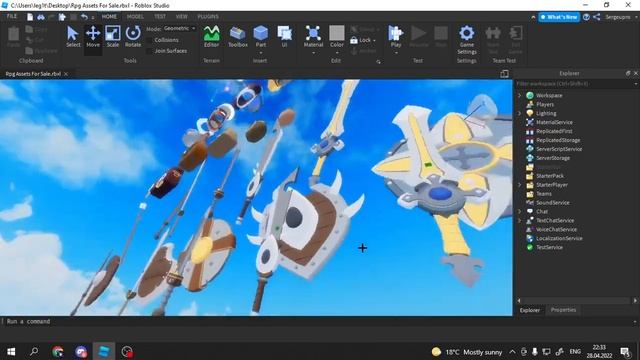640x360 pixels.
Task: Open the UI insert tool
Action: pyautogui.click(x=284, y=37)
